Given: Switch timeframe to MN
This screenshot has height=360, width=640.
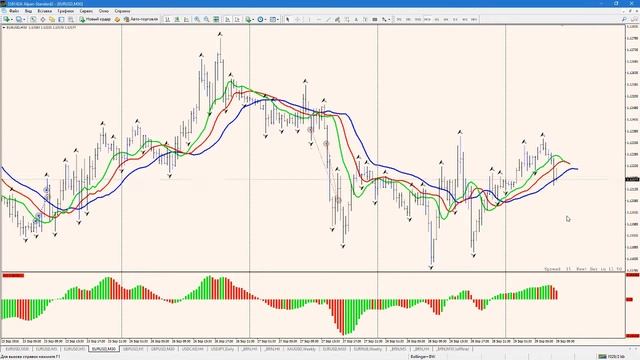Looking at the screenshot, I should [x=474, y=19].
